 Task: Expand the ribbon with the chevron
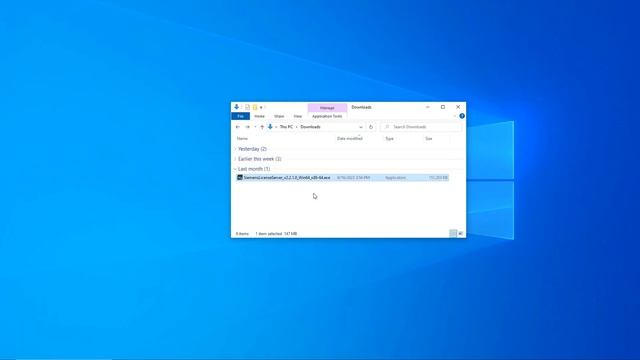pyautogui.click(x=454, y=116)
